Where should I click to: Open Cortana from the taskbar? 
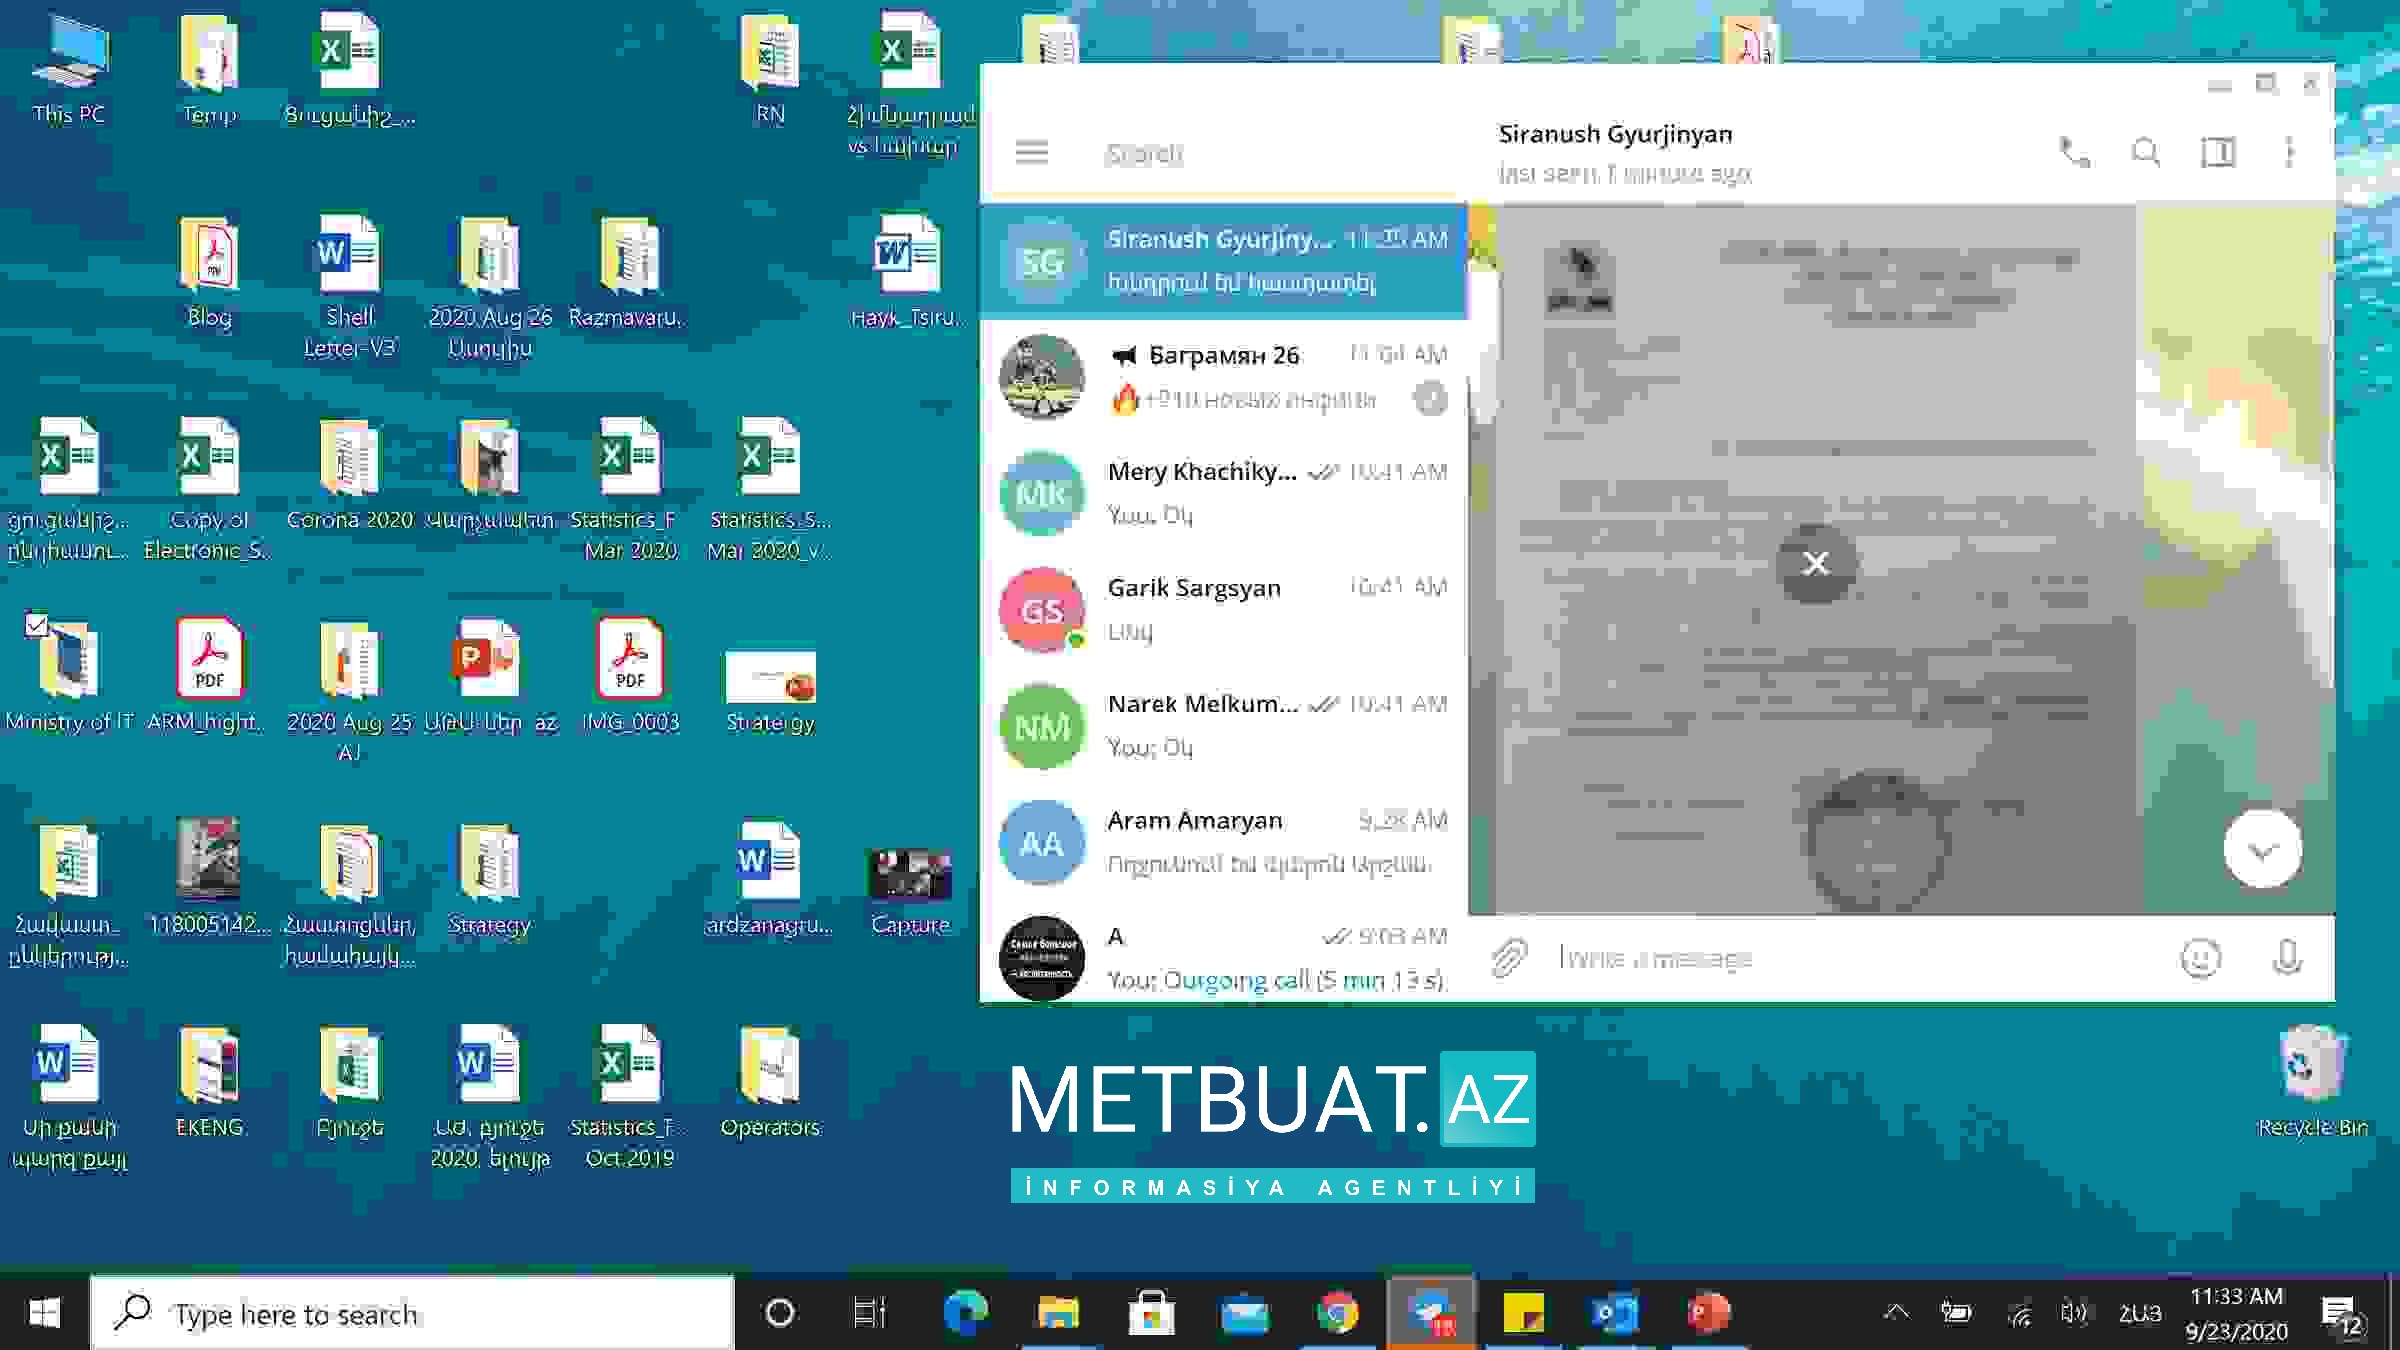click(779, 1313)
